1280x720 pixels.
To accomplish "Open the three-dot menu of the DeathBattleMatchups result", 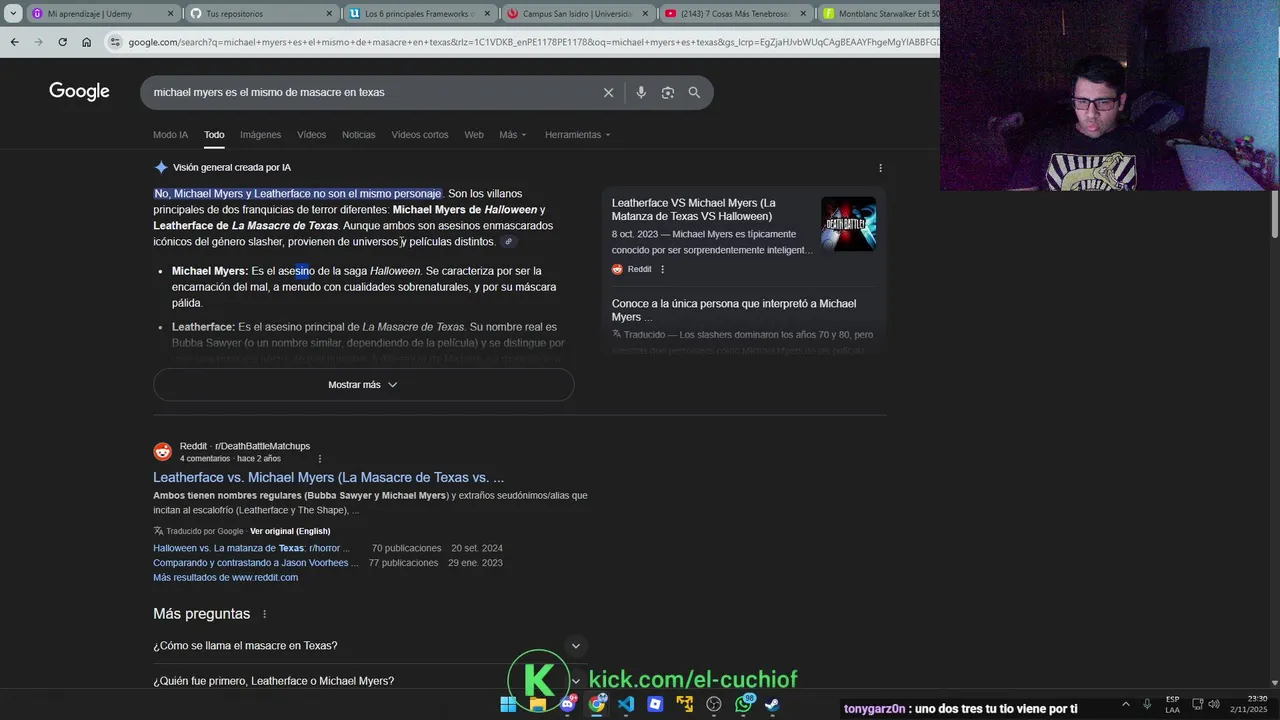I will coord(320,458).
